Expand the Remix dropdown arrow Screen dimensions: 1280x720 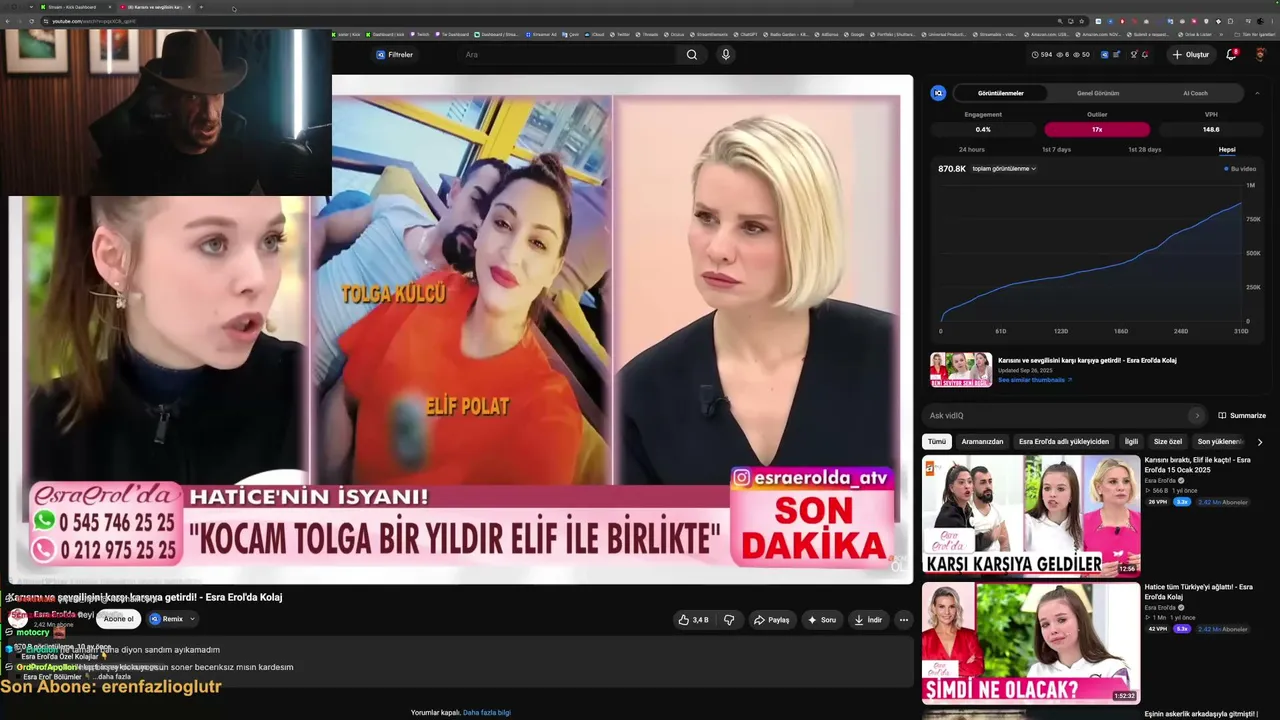tap(192, 619)
